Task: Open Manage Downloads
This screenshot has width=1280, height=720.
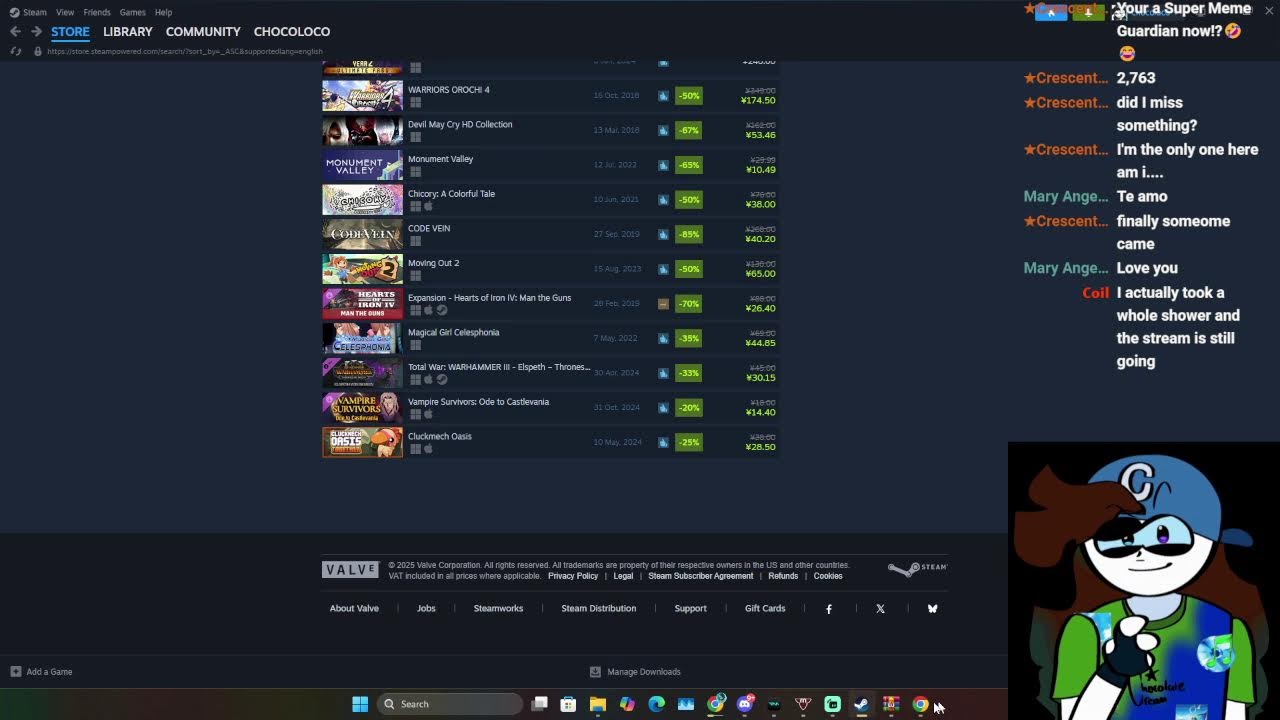Action: click(635, 672)
